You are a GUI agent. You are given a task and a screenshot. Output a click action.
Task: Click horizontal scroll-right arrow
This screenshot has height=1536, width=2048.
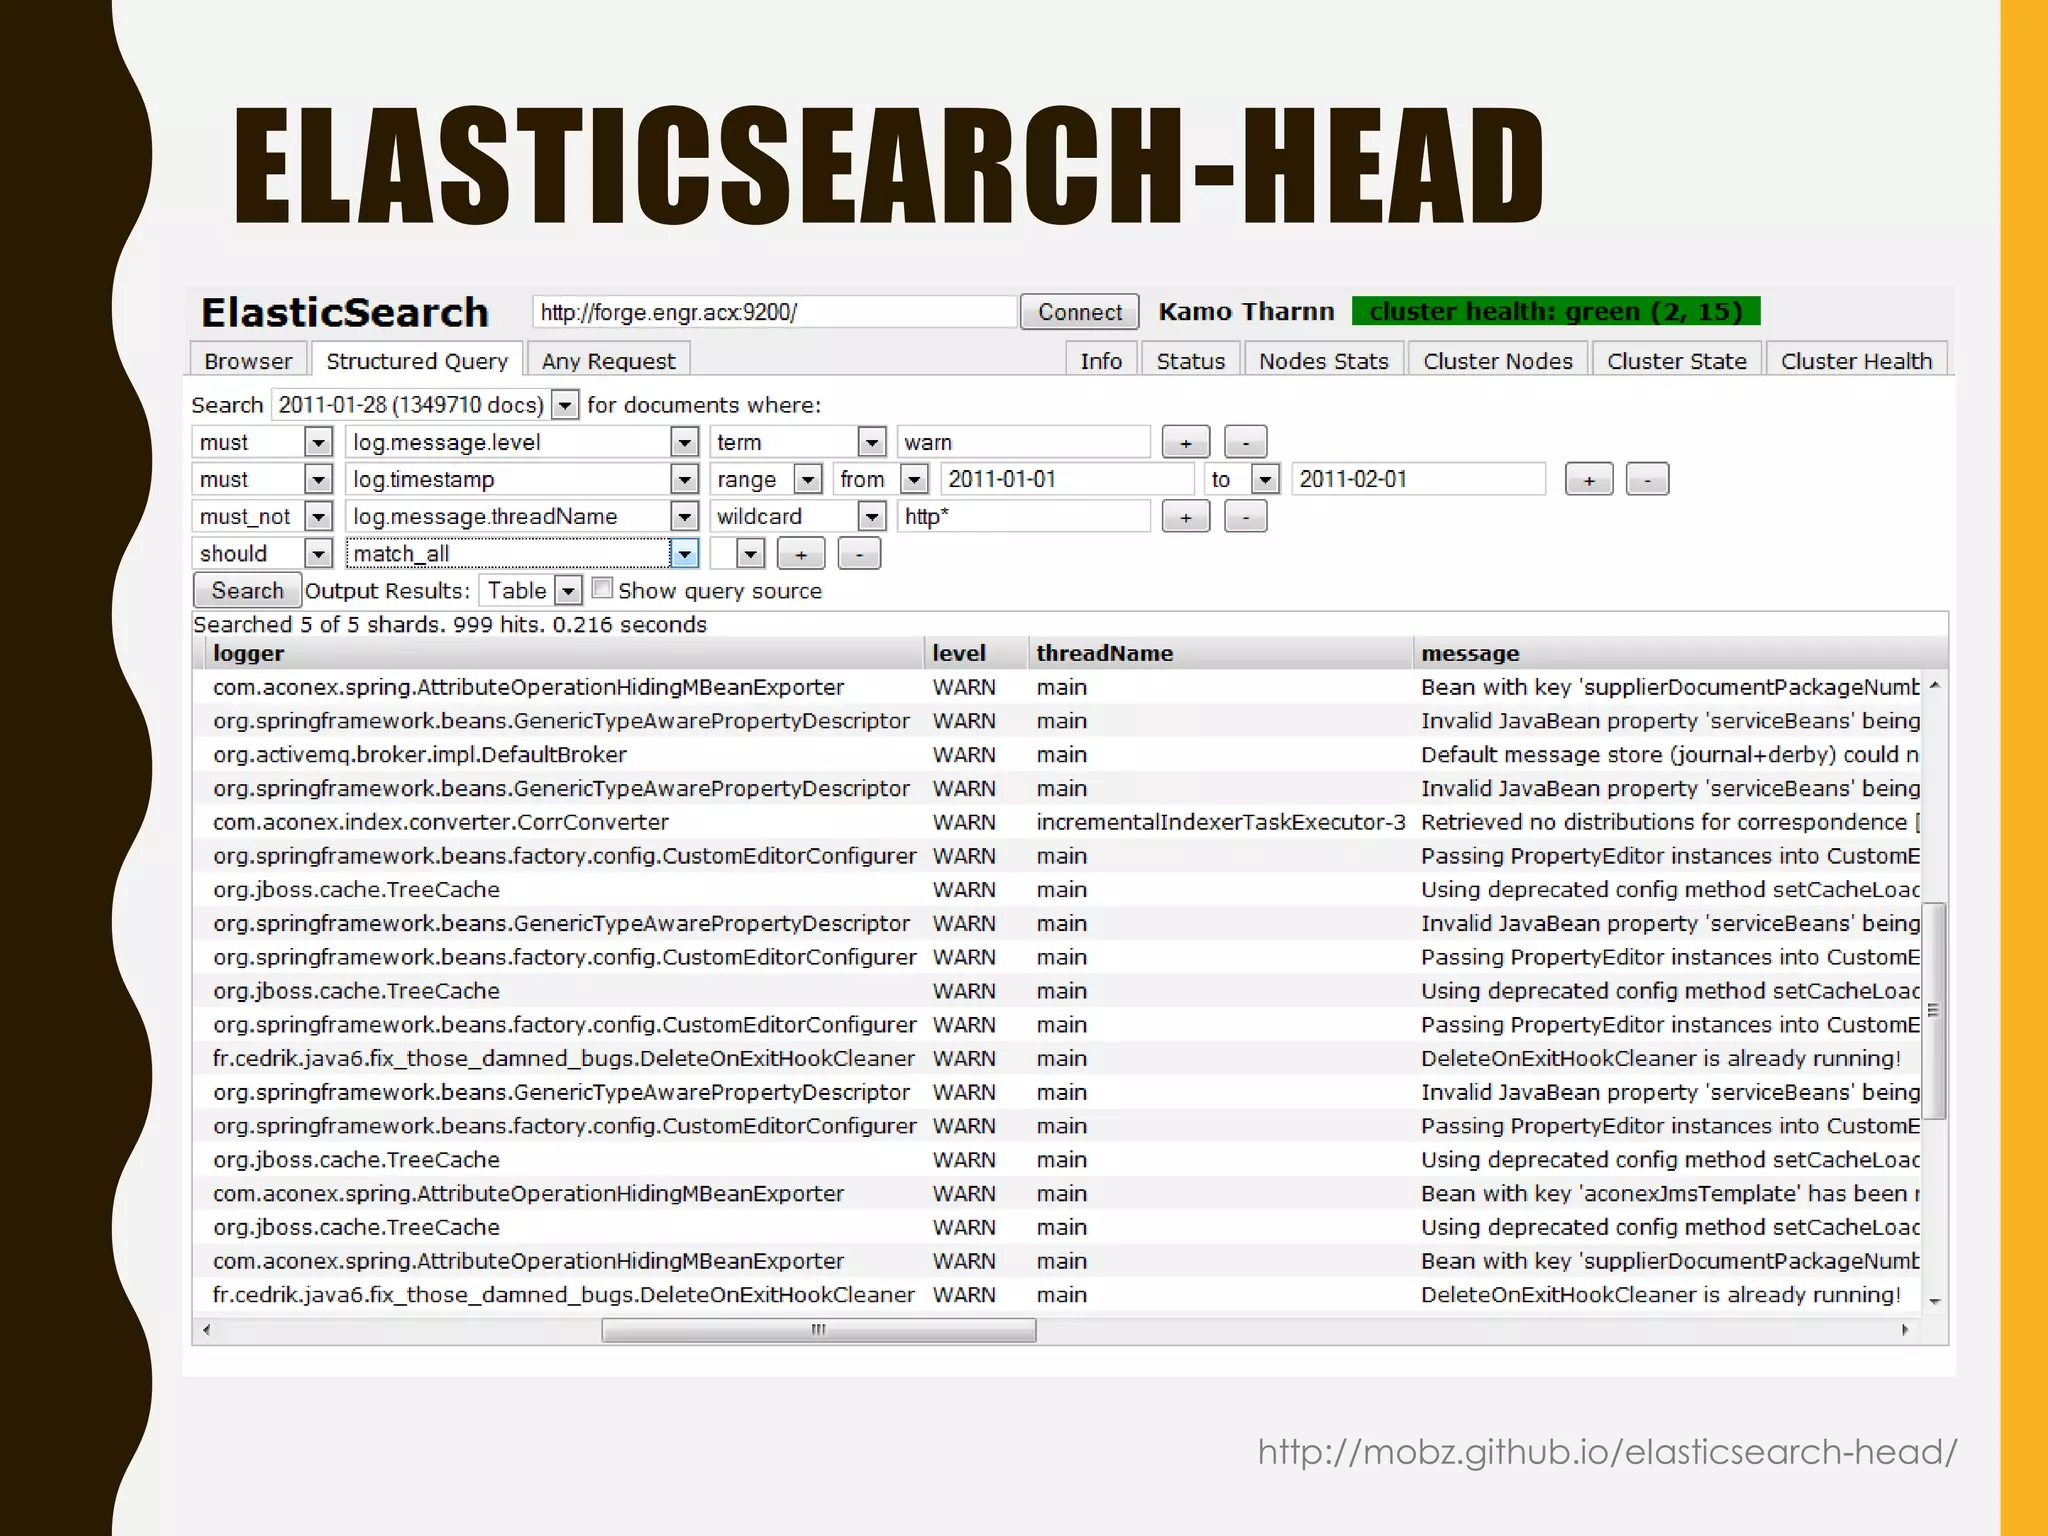[x=1905, y=1330]
